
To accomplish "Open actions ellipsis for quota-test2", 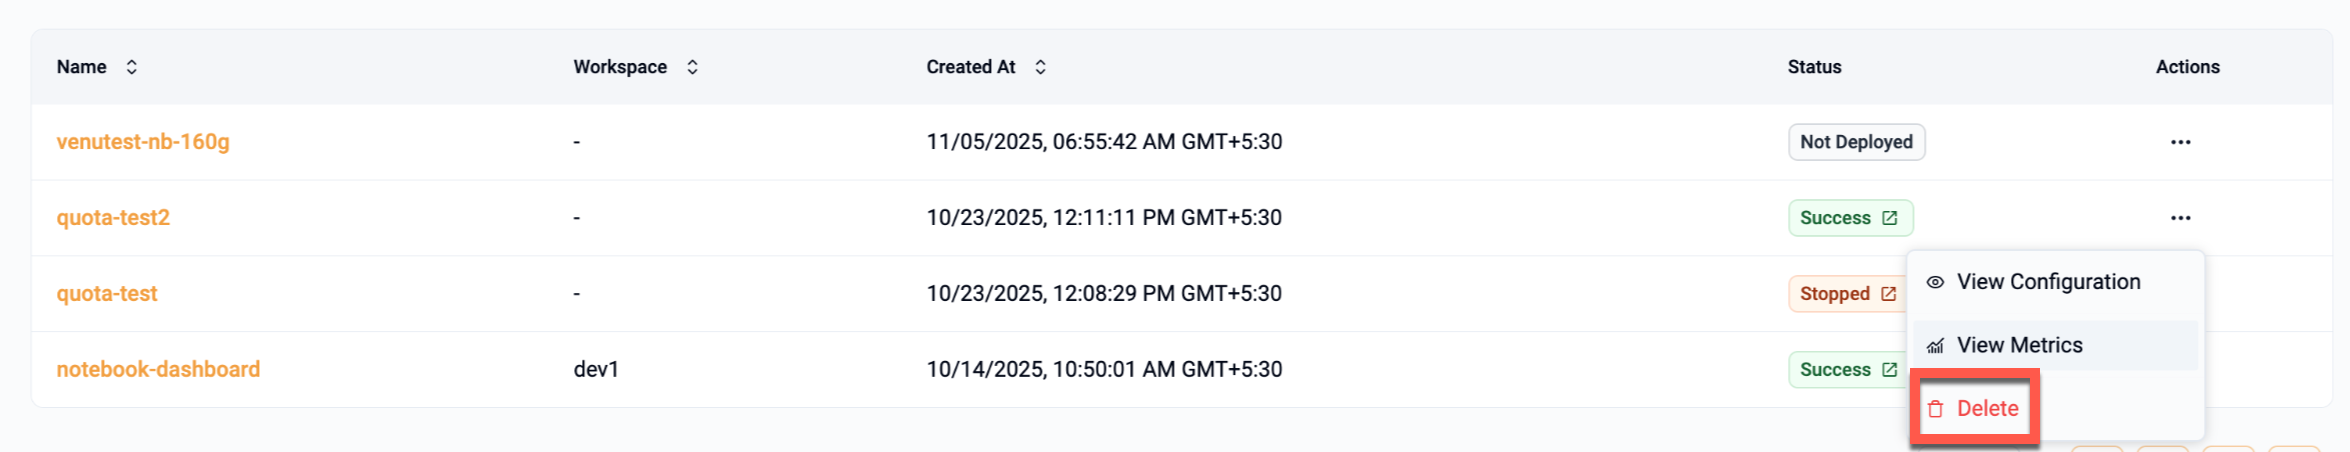I will pyautogui.click(x=2180, y=218).
